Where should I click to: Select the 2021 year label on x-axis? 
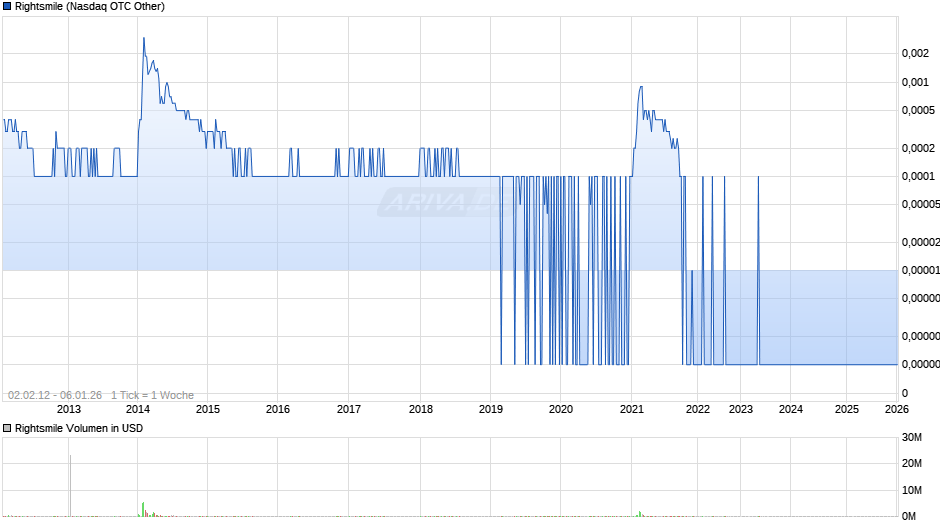point(631,409)
